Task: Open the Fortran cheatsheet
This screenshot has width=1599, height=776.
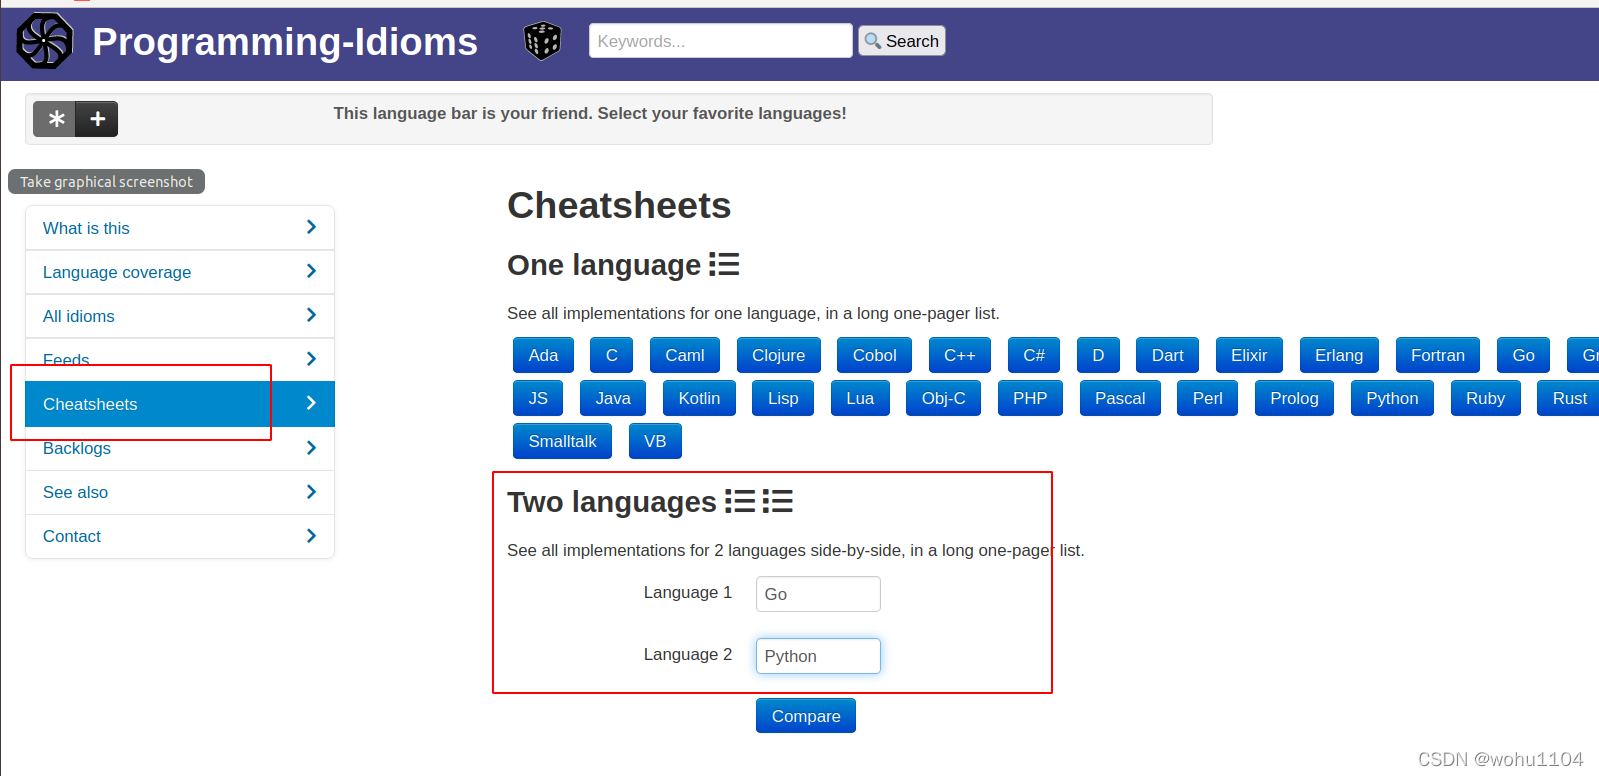Action: [1438, 355]
